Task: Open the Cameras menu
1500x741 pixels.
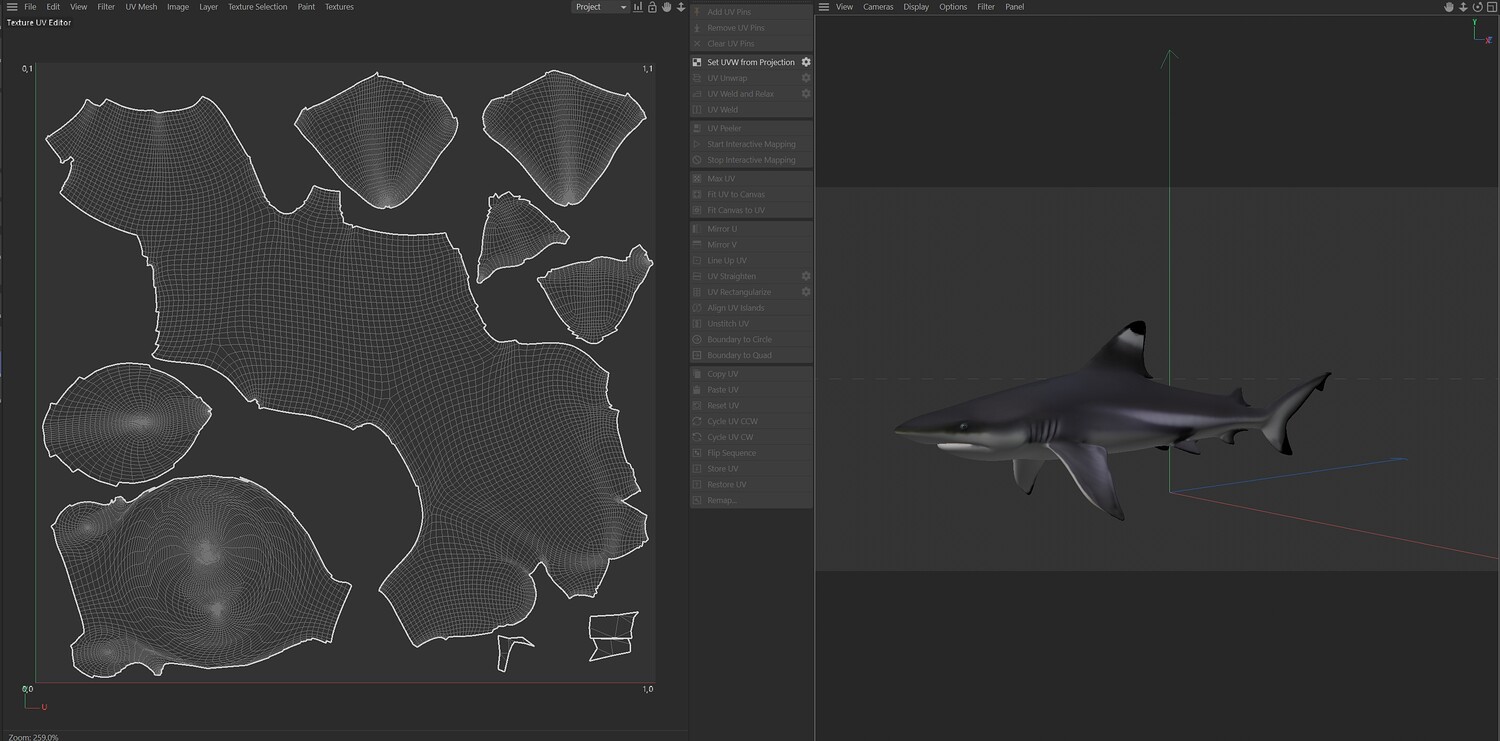Action: click(x=878, y=7)
